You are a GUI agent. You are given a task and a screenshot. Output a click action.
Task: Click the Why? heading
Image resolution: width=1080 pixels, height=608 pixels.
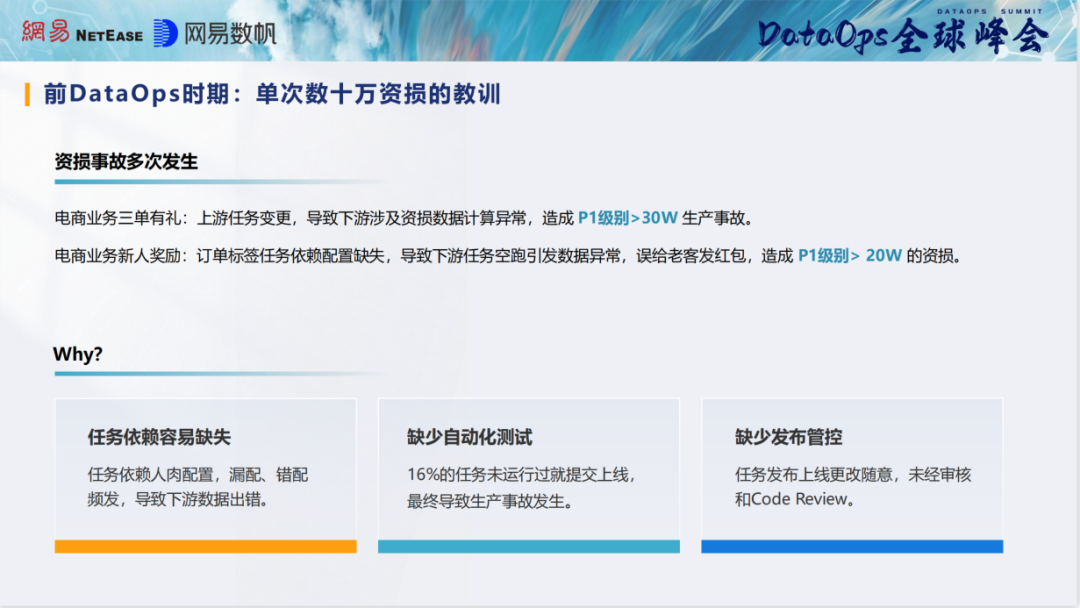(78, 354)
